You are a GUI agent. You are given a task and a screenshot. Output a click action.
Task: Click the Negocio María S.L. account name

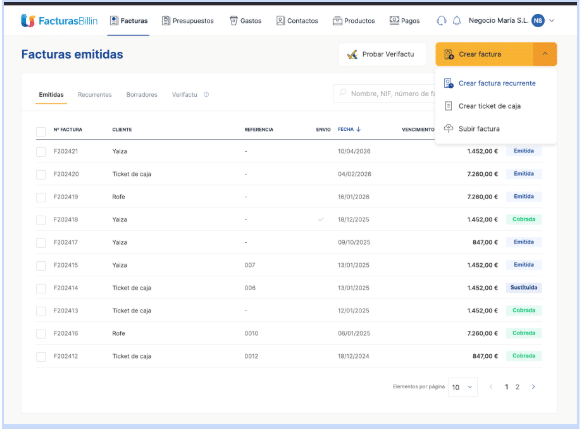[x=498, y=20]
